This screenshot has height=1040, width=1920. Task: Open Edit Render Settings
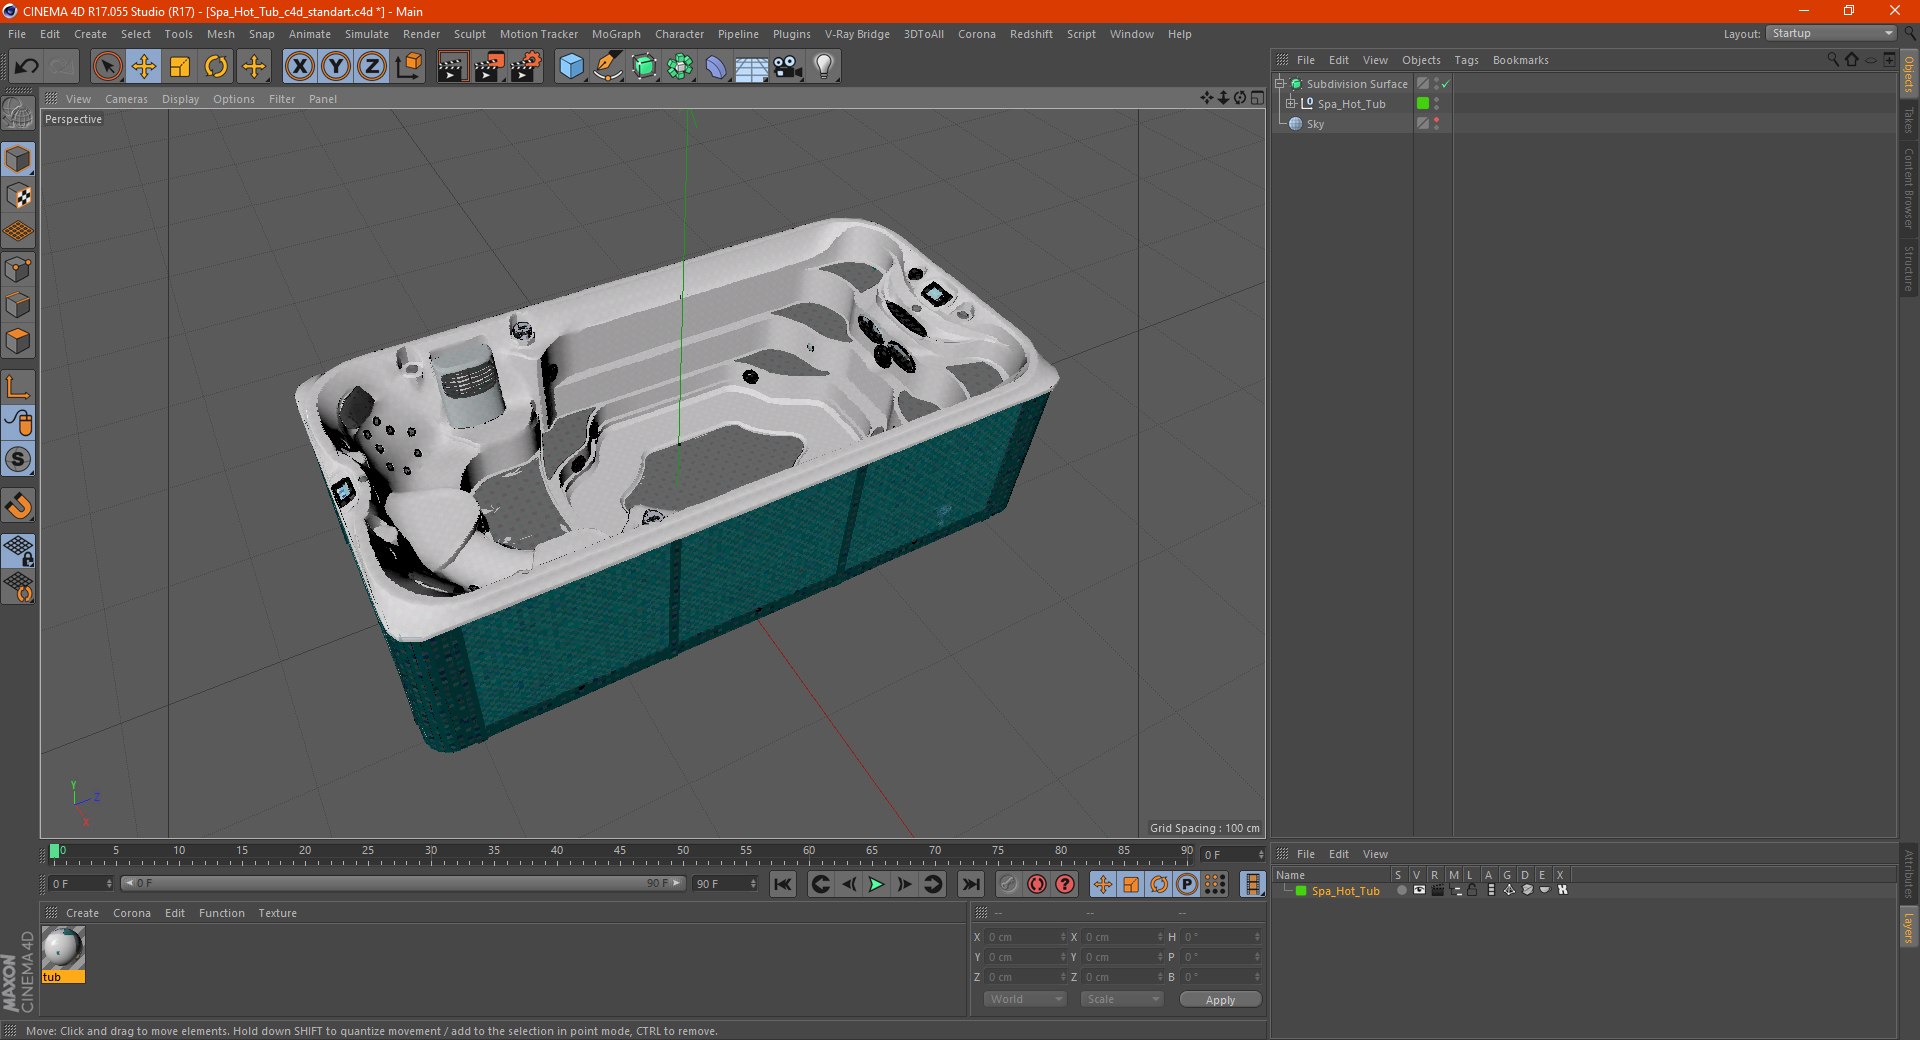(x=525, y=67)
